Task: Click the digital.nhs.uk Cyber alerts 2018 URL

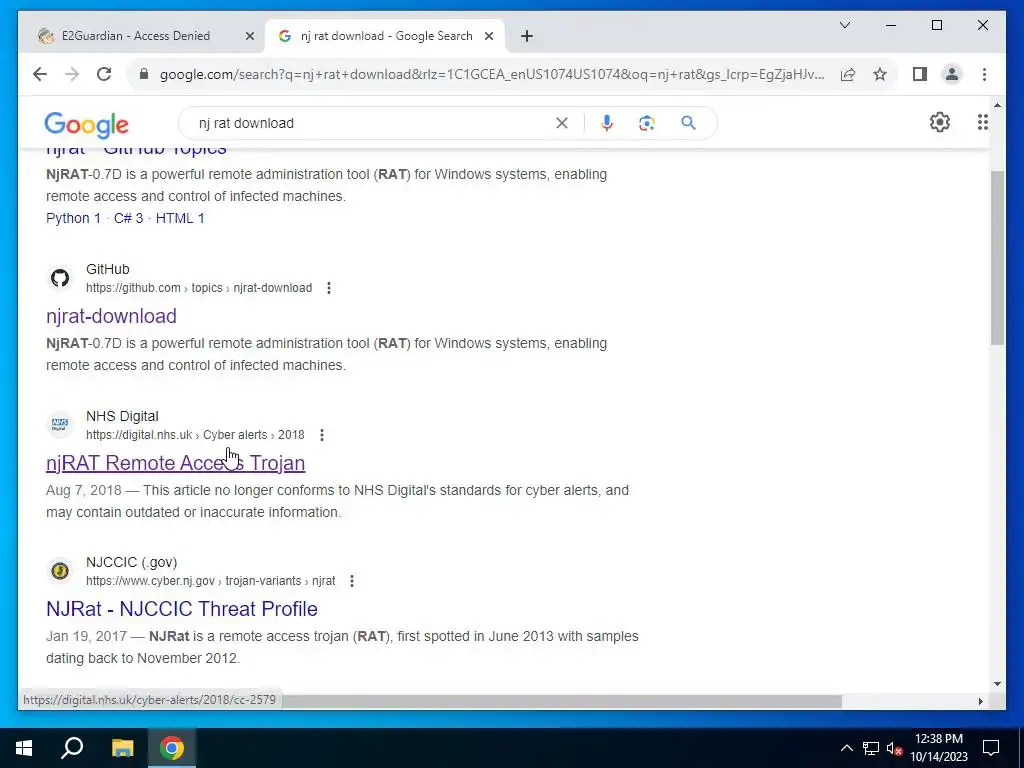Action: [195, 435]
